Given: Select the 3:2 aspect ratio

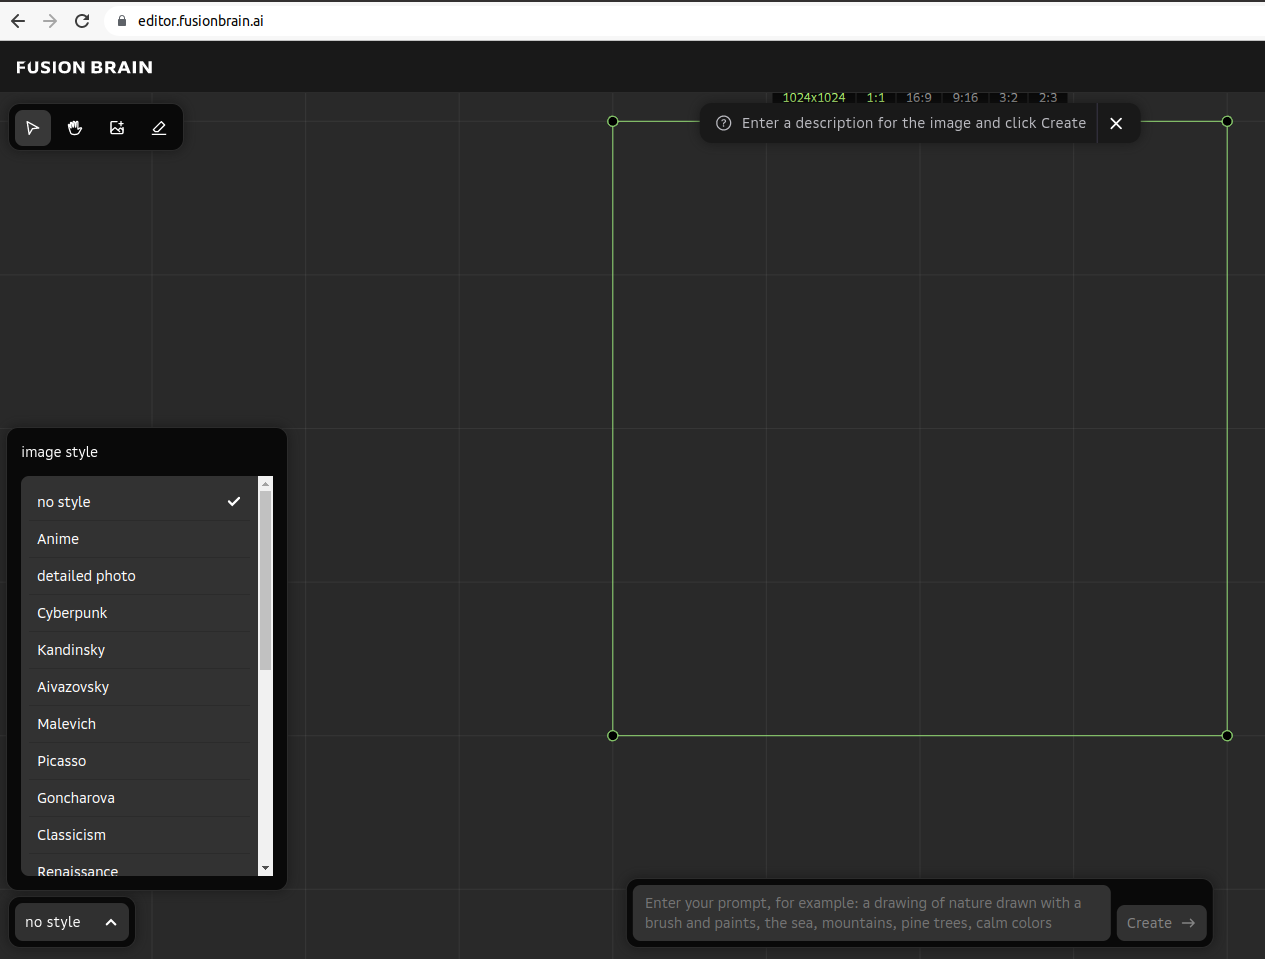Looking at the screenshot, I should 1008,97.
